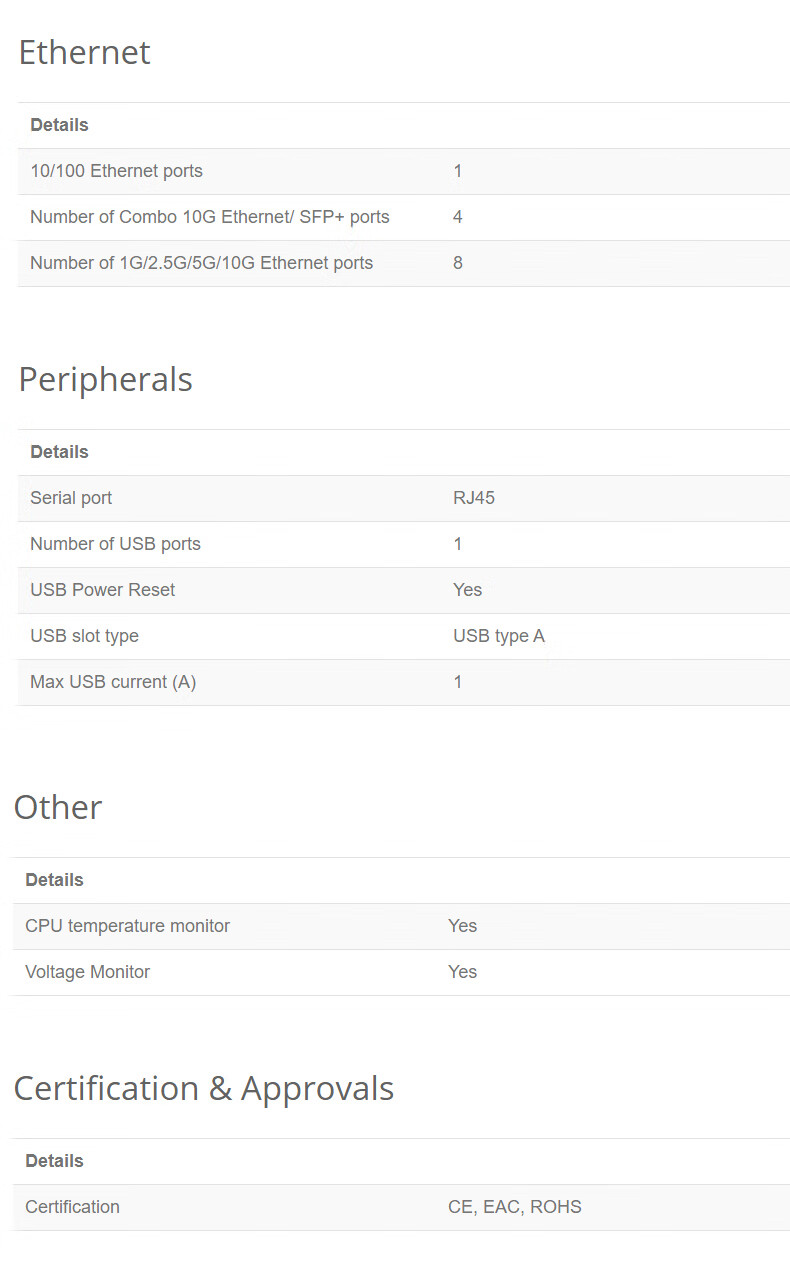Select the 10/100 Ethernet ports row label
The image size is (790, 1288).
click(116, 171)
